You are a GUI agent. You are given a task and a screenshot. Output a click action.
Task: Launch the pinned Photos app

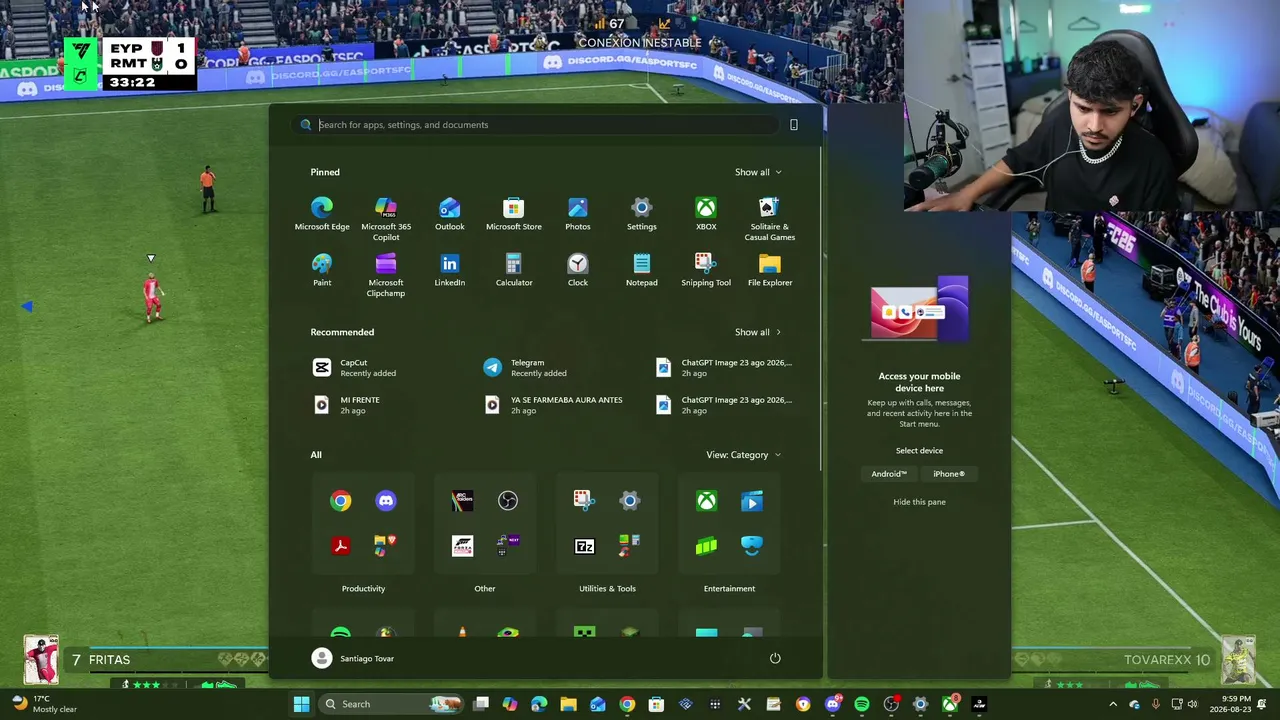(578, 214)
